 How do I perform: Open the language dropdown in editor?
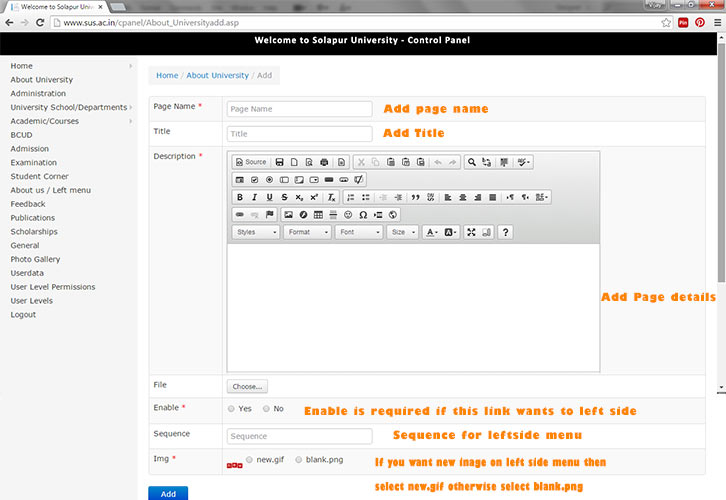pyautogui.click(x=541, y=197)
